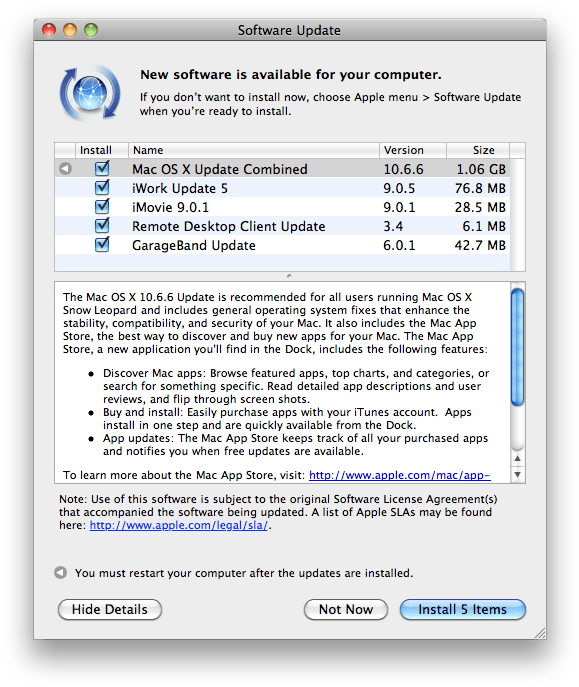The image size is (579, 687).
Task: Click Install 5 Items button
Action: [462, 609]
